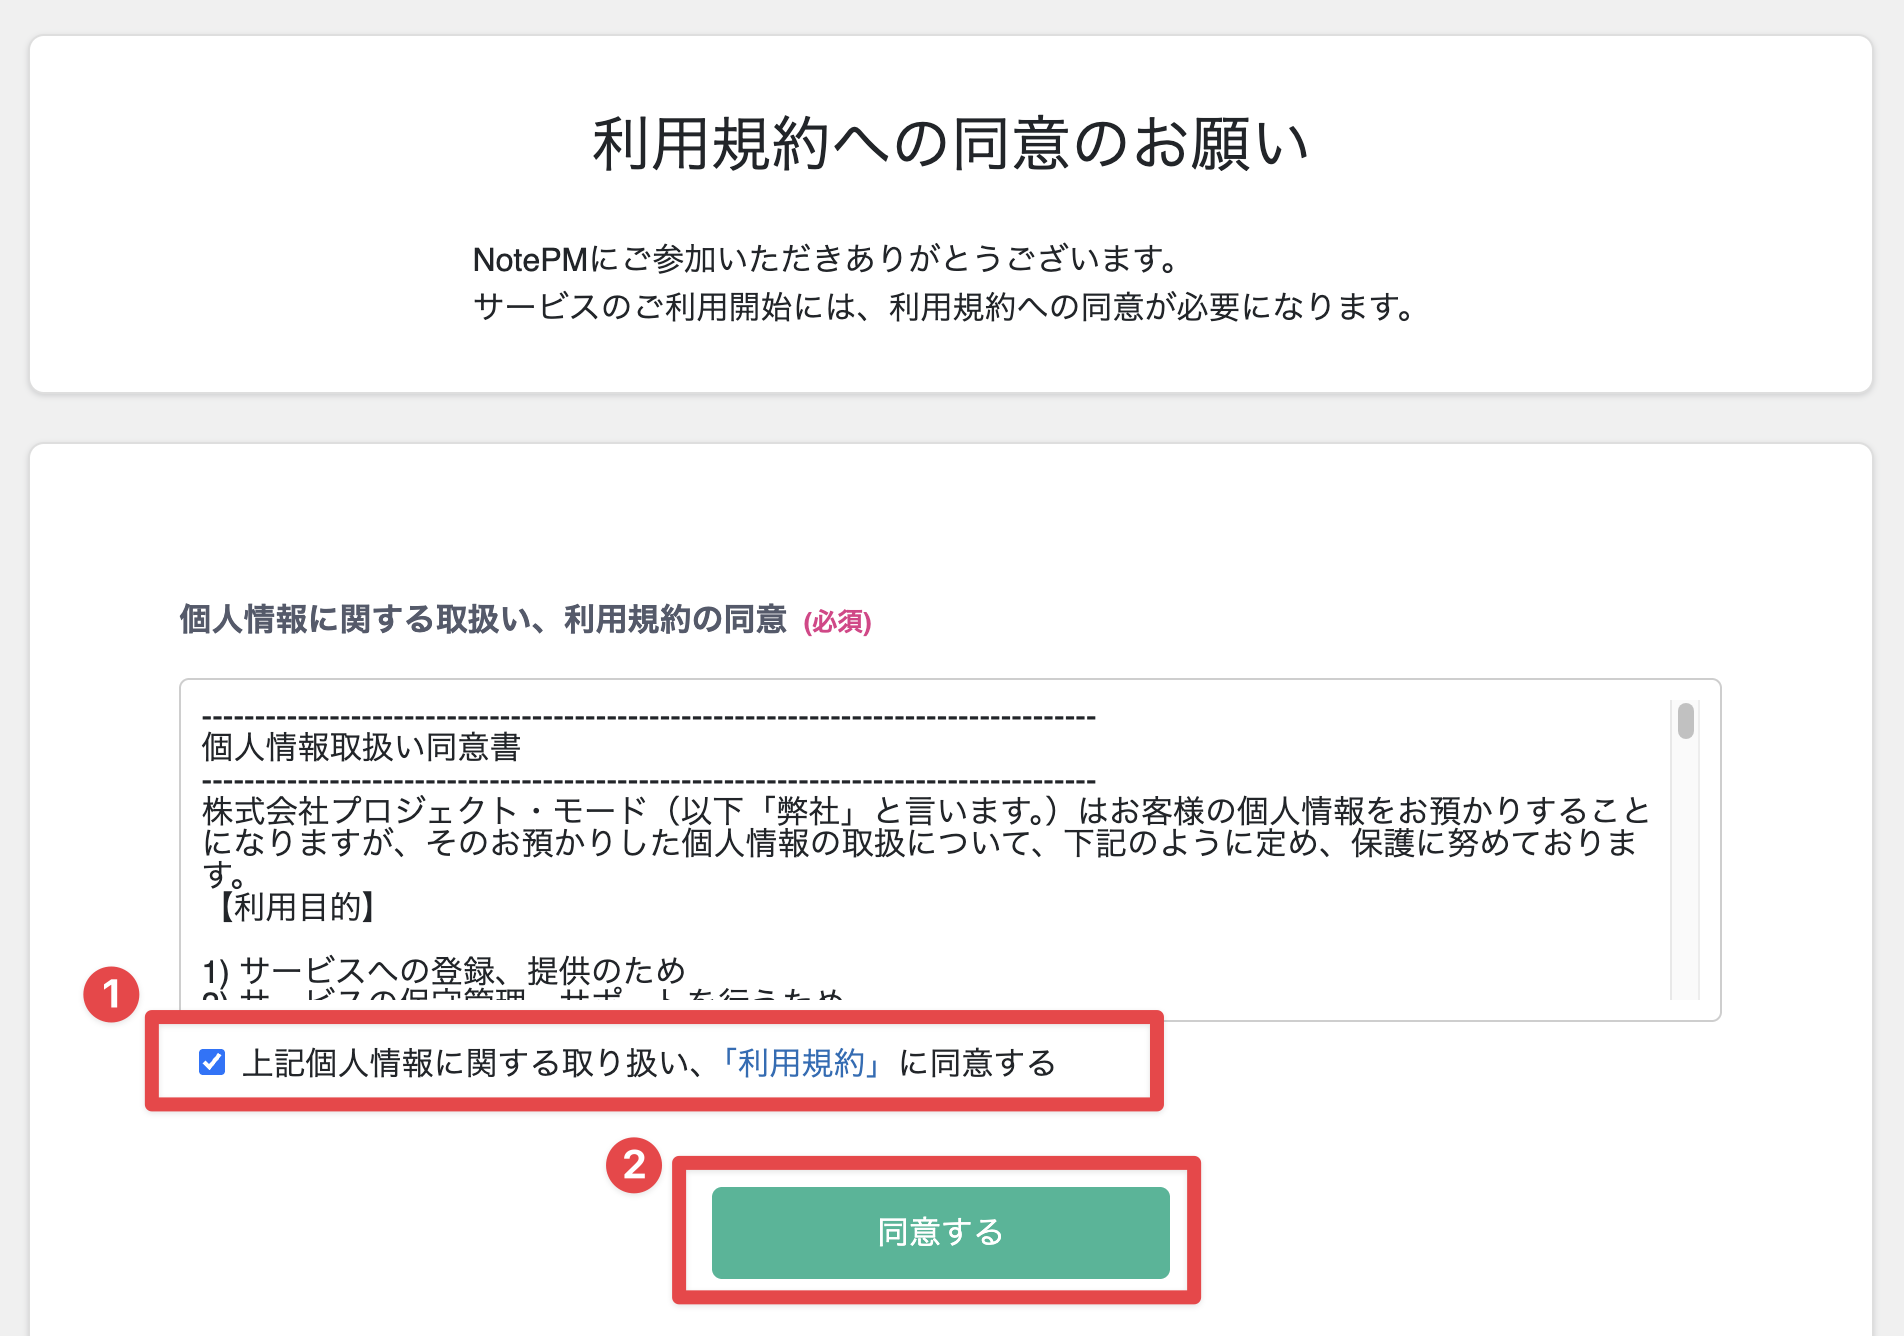This screenshot has height=1336, width=1904.
Task: Click the NotePMにご参加いただき welcome line
Action: tap(828, 260)
